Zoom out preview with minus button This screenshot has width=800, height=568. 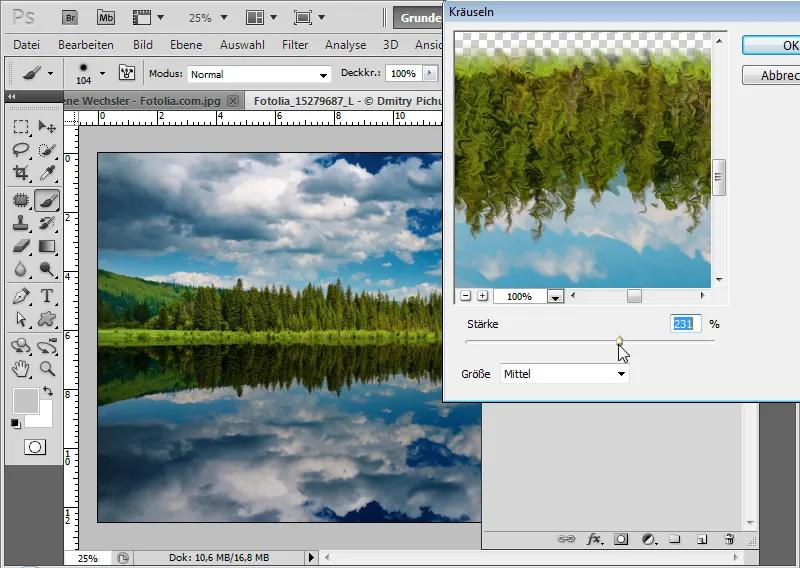(465, 296)
